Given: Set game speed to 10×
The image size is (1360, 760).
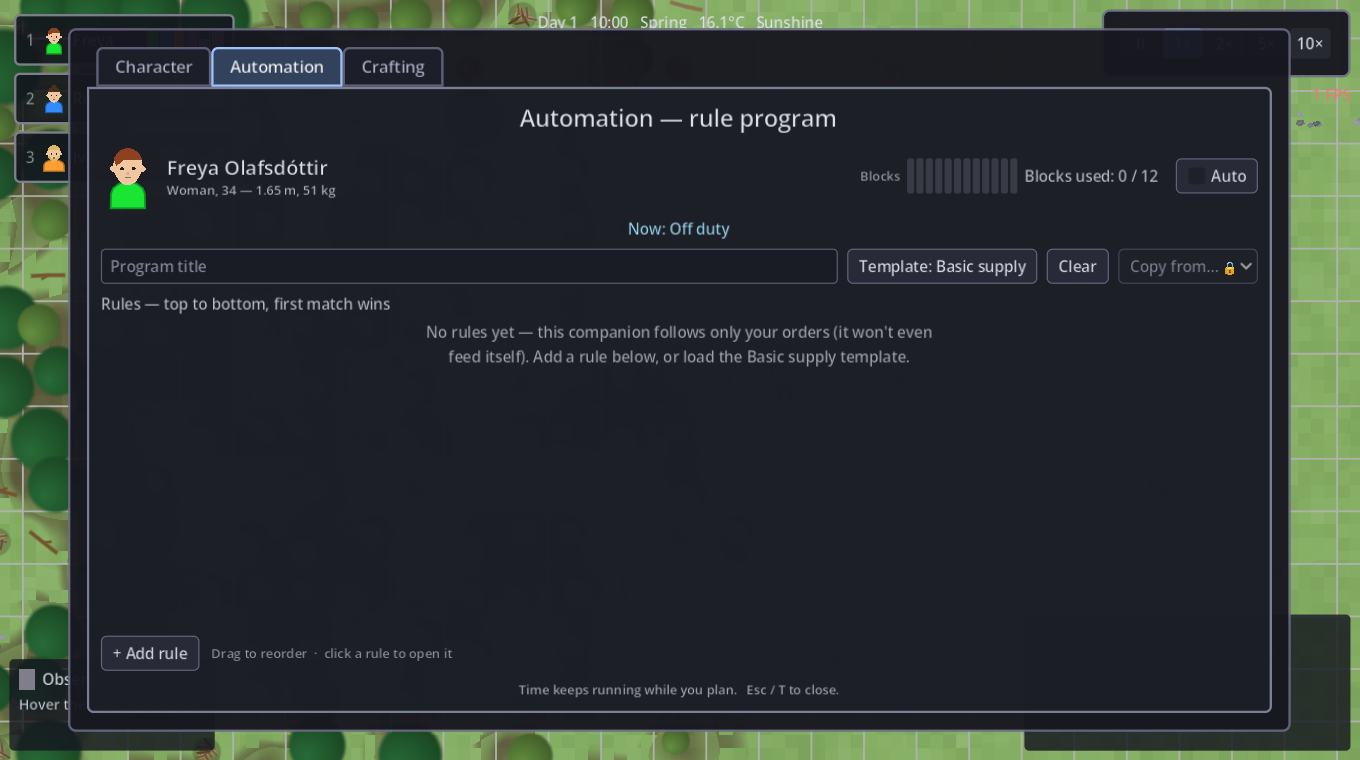Looking at the screenshot, I should (1310, 43).
